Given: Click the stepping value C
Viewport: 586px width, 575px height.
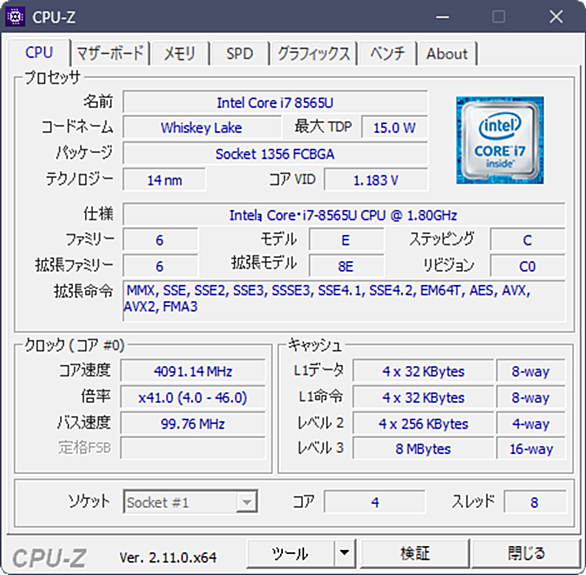Looking at the screenshot, I should [527, 239].
